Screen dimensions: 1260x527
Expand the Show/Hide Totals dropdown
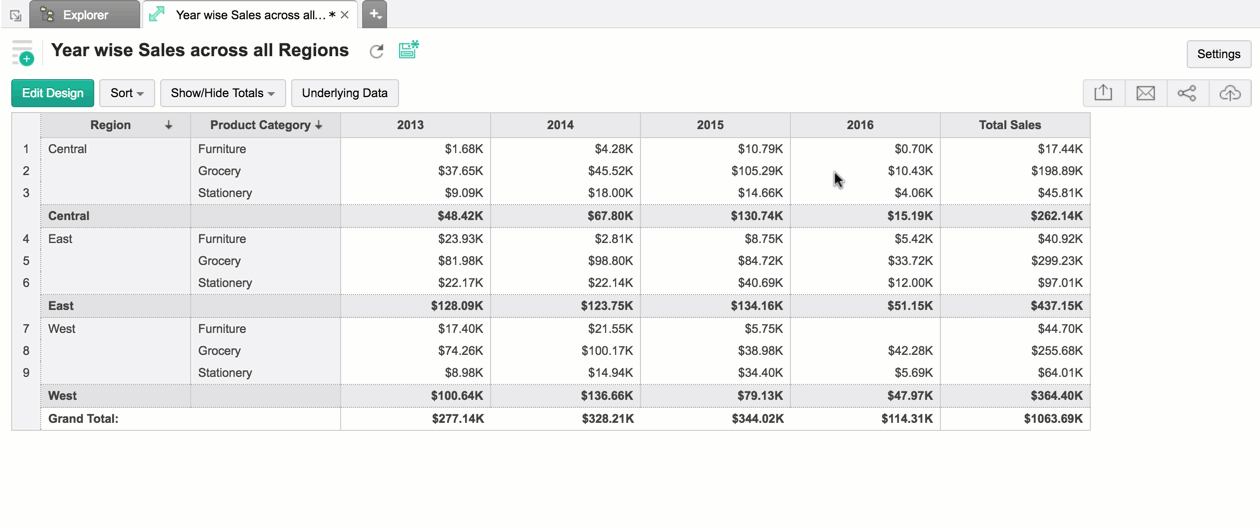222,93
